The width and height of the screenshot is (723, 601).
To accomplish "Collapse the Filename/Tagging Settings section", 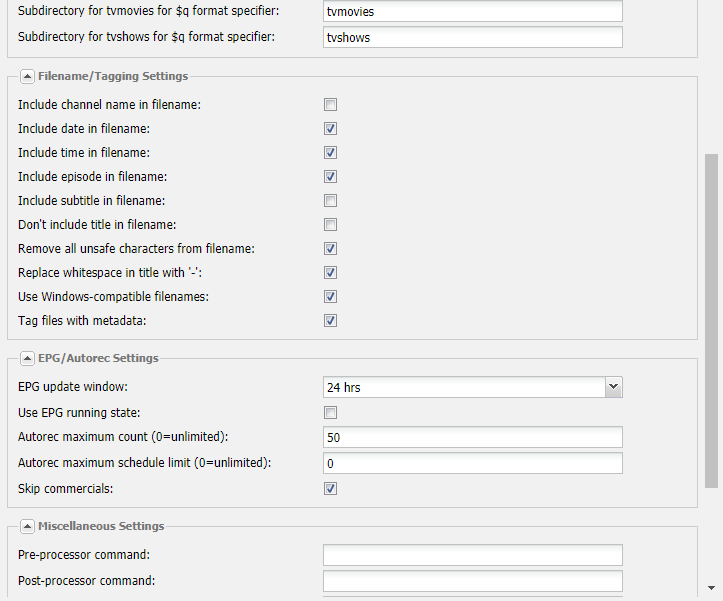I will 27,76.
